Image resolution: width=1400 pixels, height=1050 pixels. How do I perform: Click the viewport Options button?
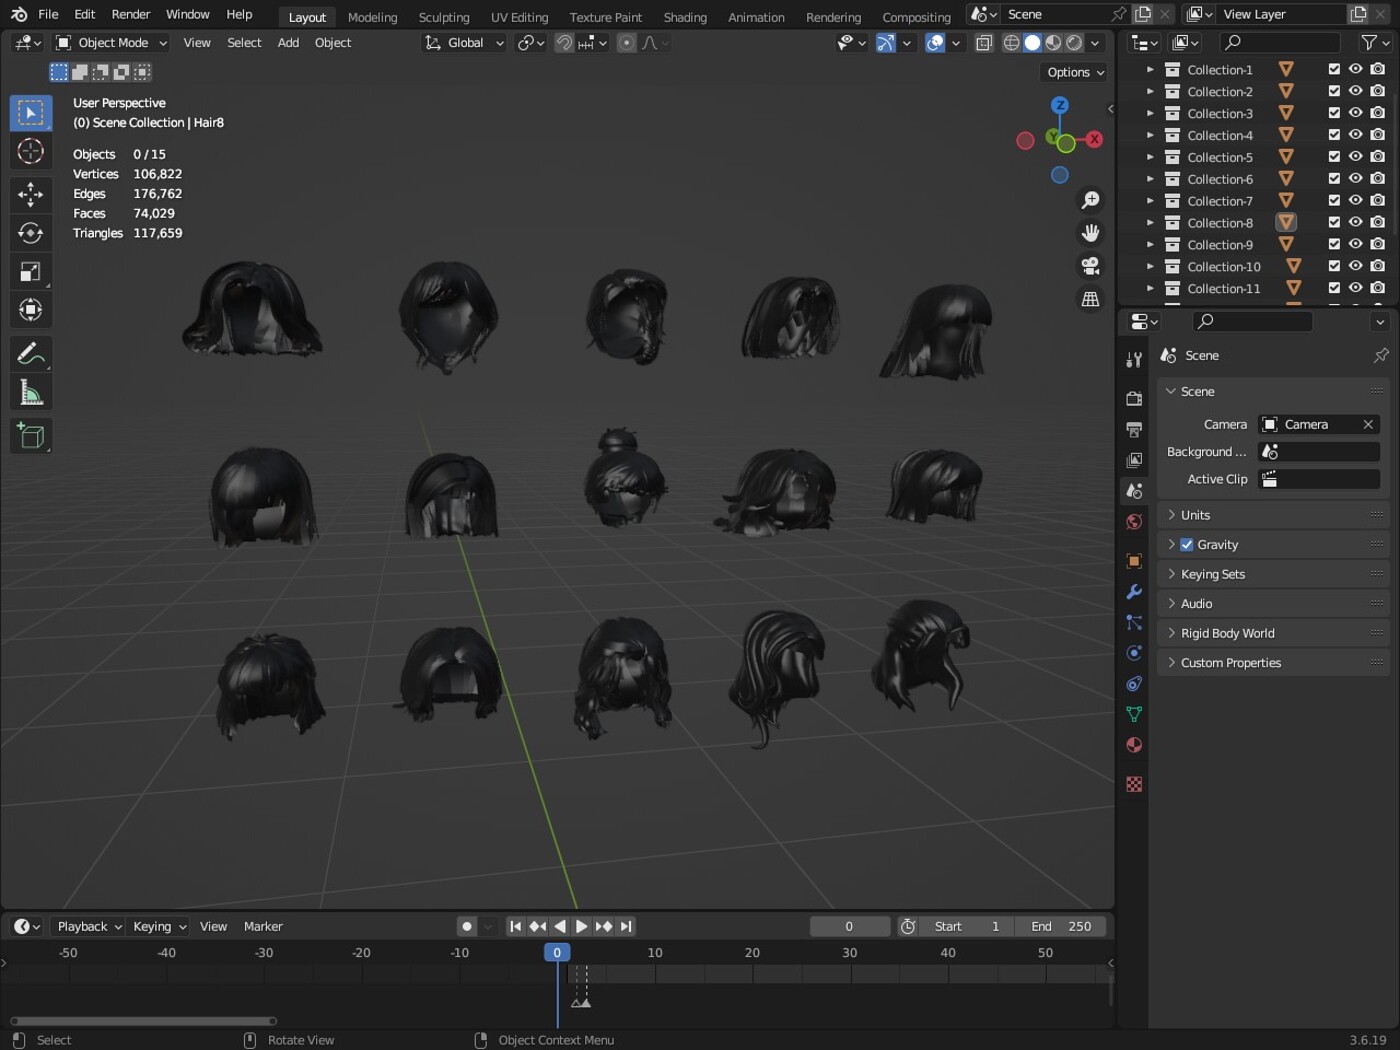[1075, 72]
